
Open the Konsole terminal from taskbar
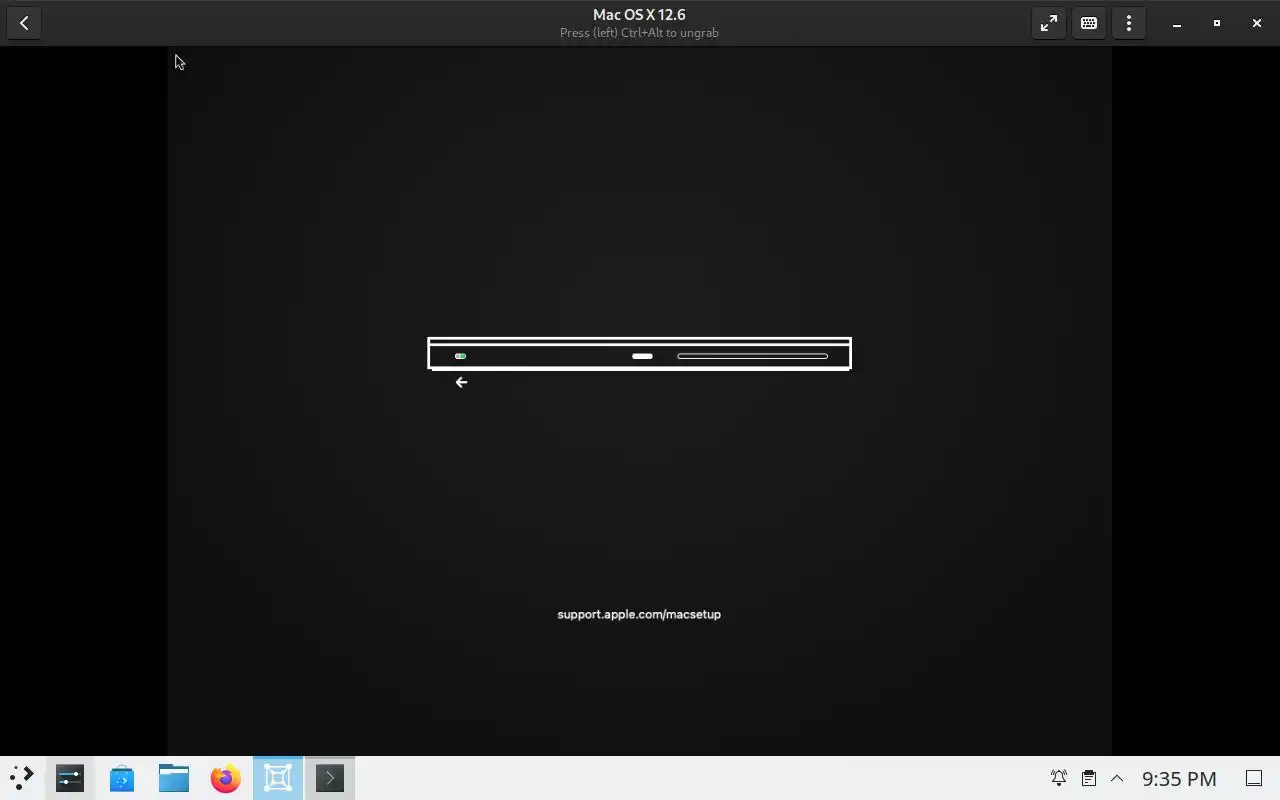(330, 778)
